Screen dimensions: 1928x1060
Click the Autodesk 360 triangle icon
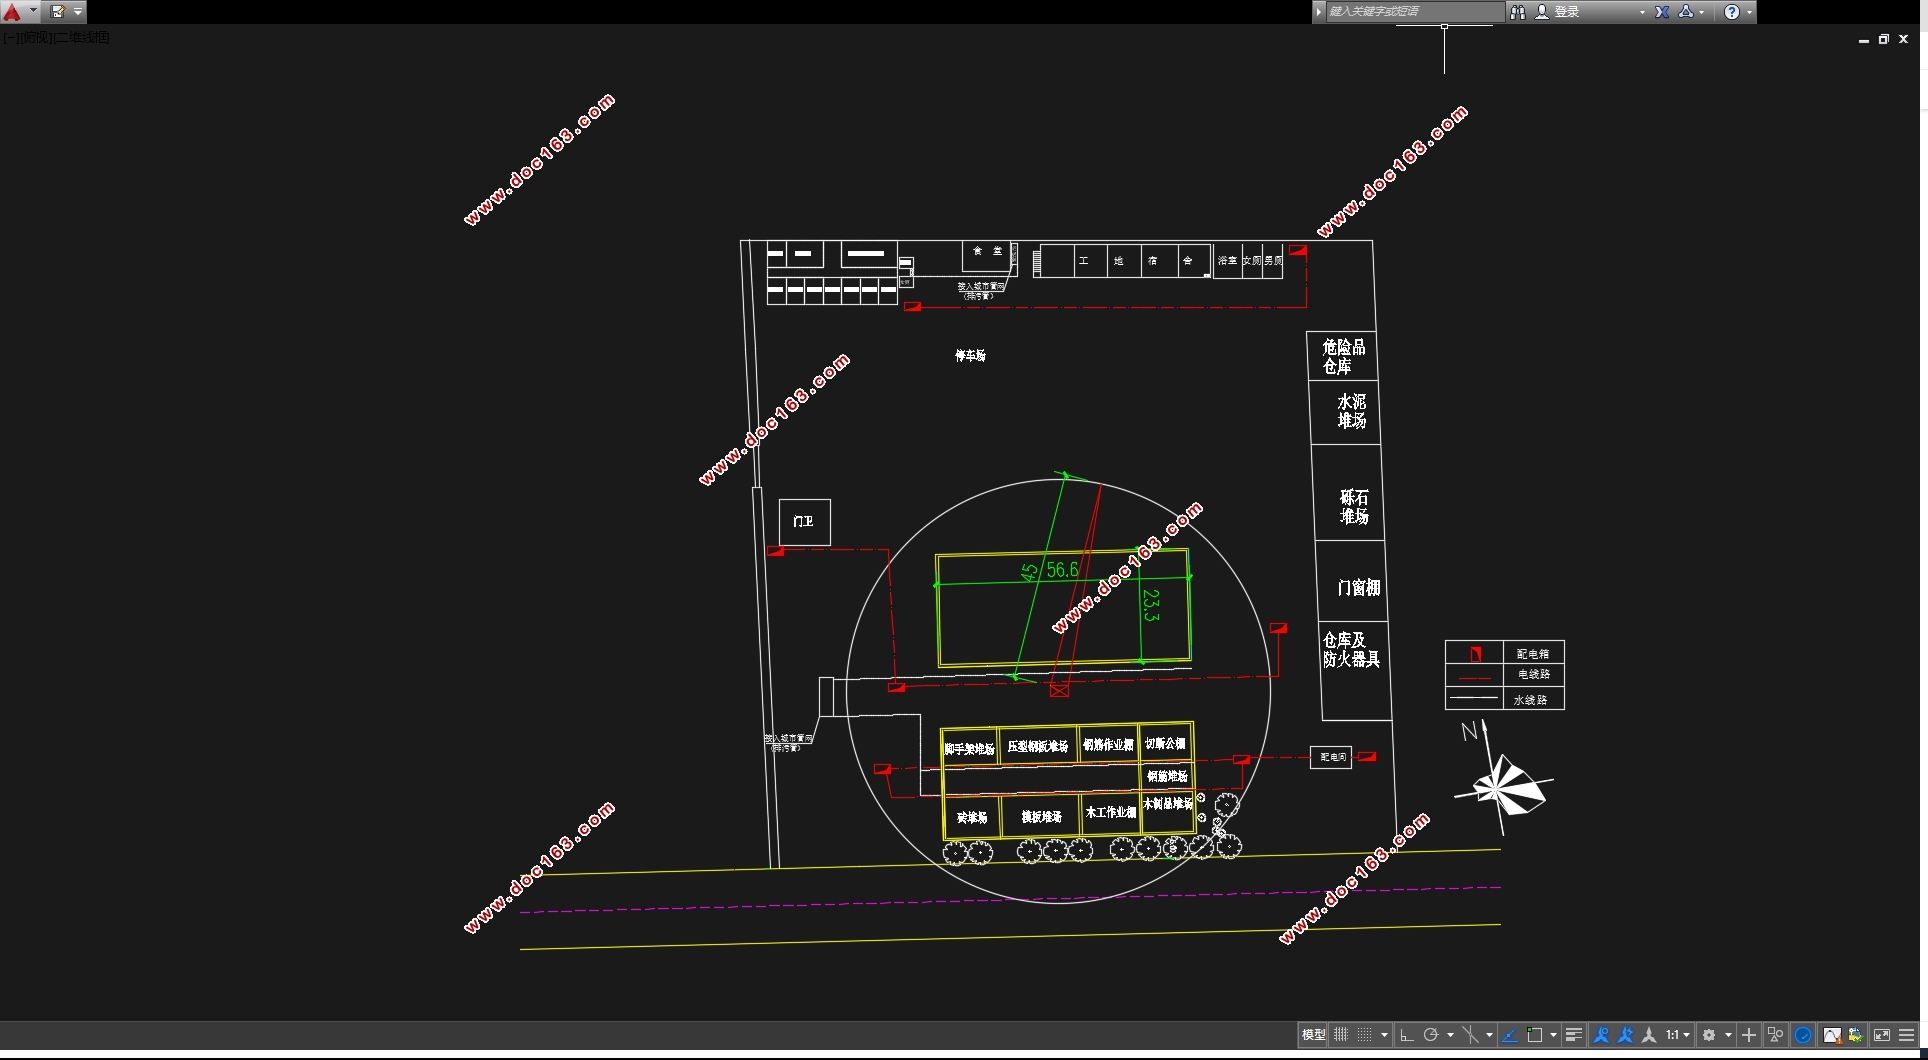click(x=1686, y=12)
